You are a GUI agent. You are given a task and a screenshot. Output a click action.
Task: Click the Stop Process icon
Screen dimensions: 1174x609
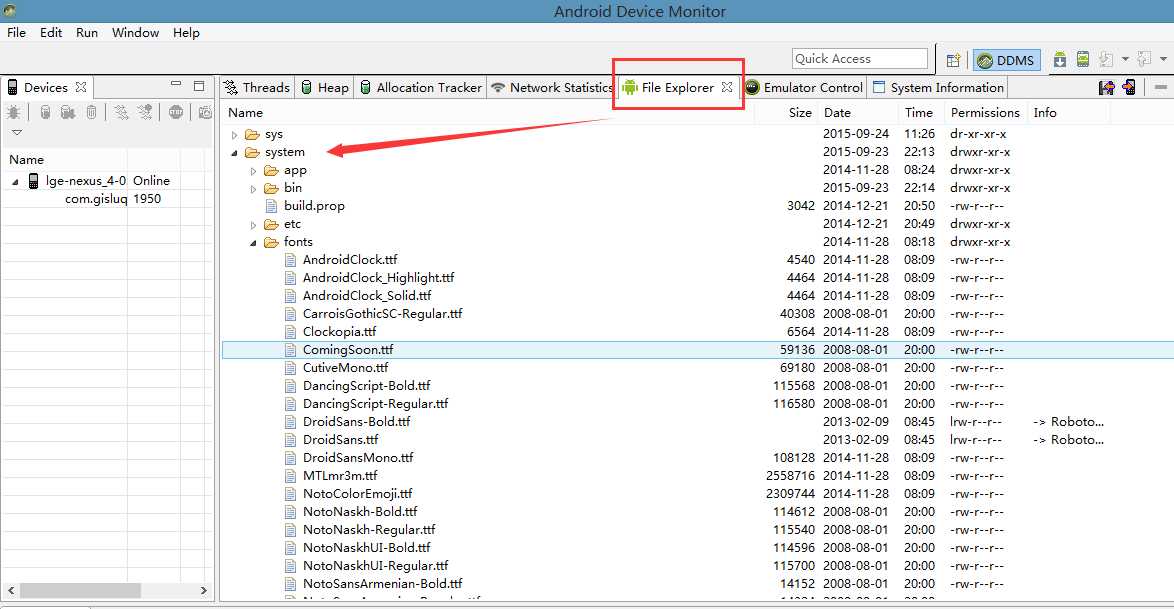pyautogui.click(x=176, y=112)
